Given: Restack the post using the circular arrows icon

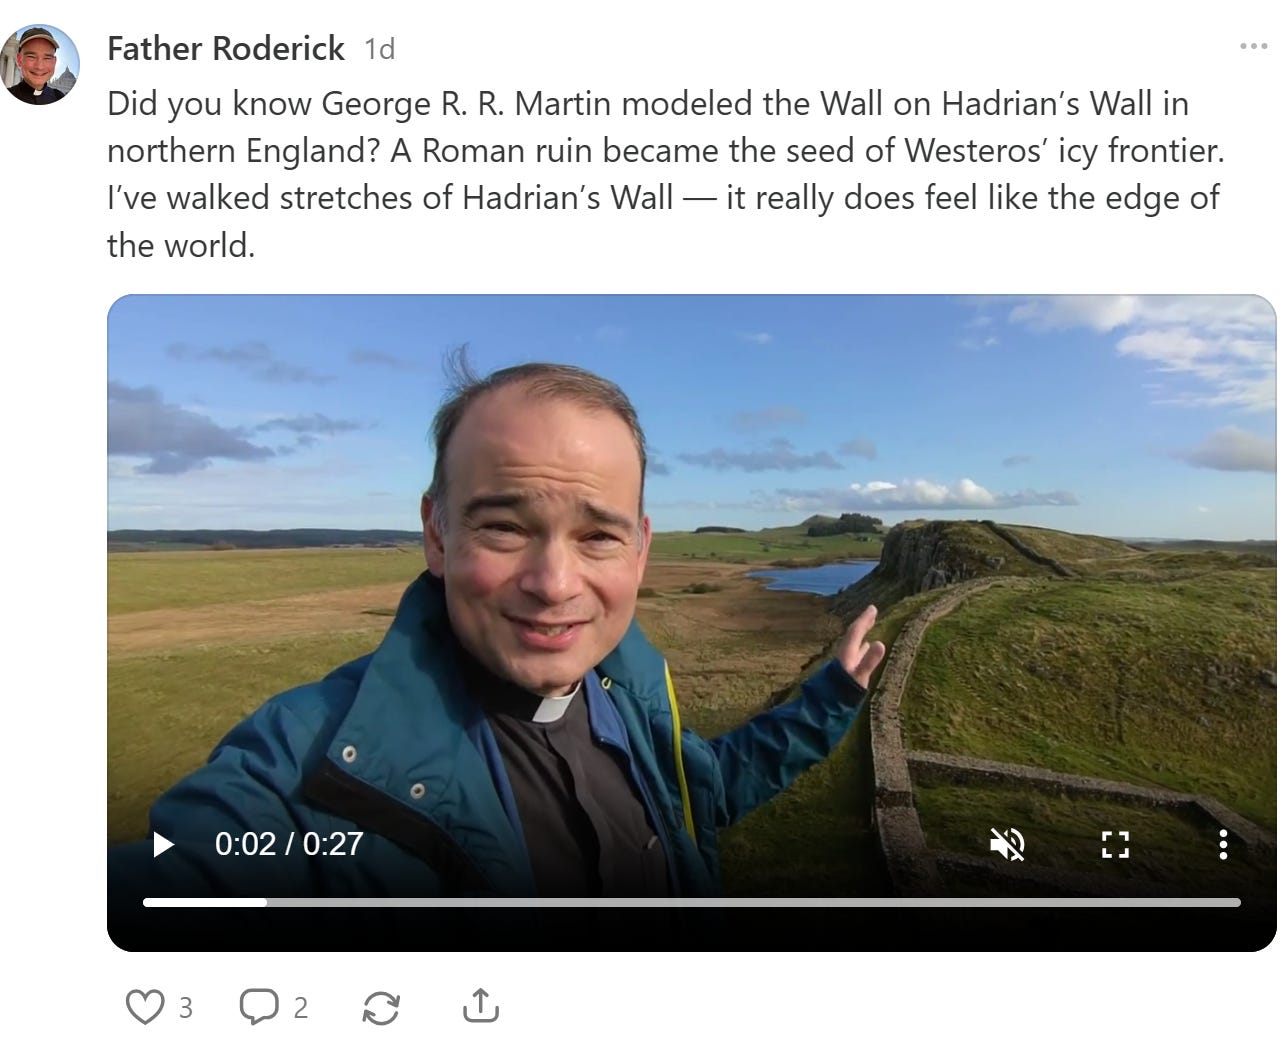Looking at the screenshot, I should click(381, 1007).
